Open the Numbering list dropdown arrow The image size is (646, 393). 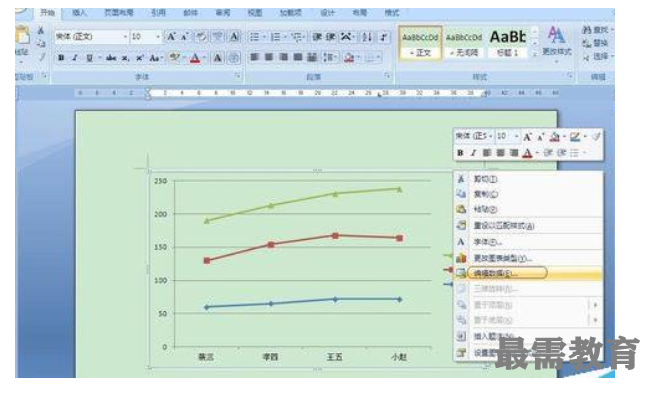(285, 37)
